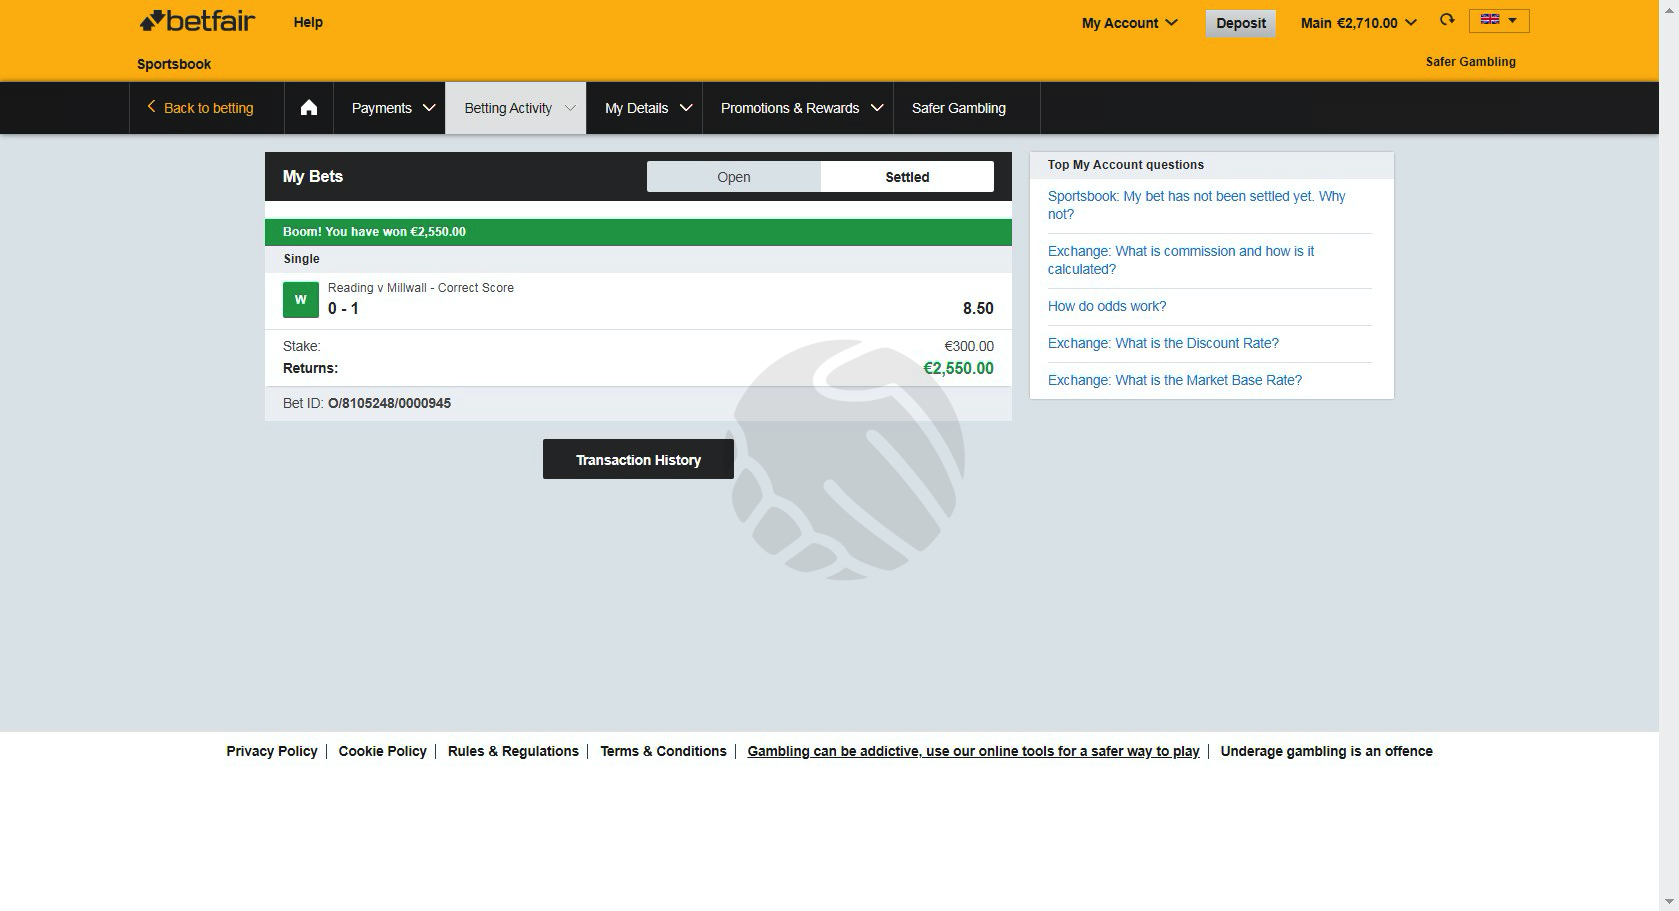The width and height of the screenshot is (1679, 911).
Task: Click the Sportsbook label in header
Action: pos(174,64)
